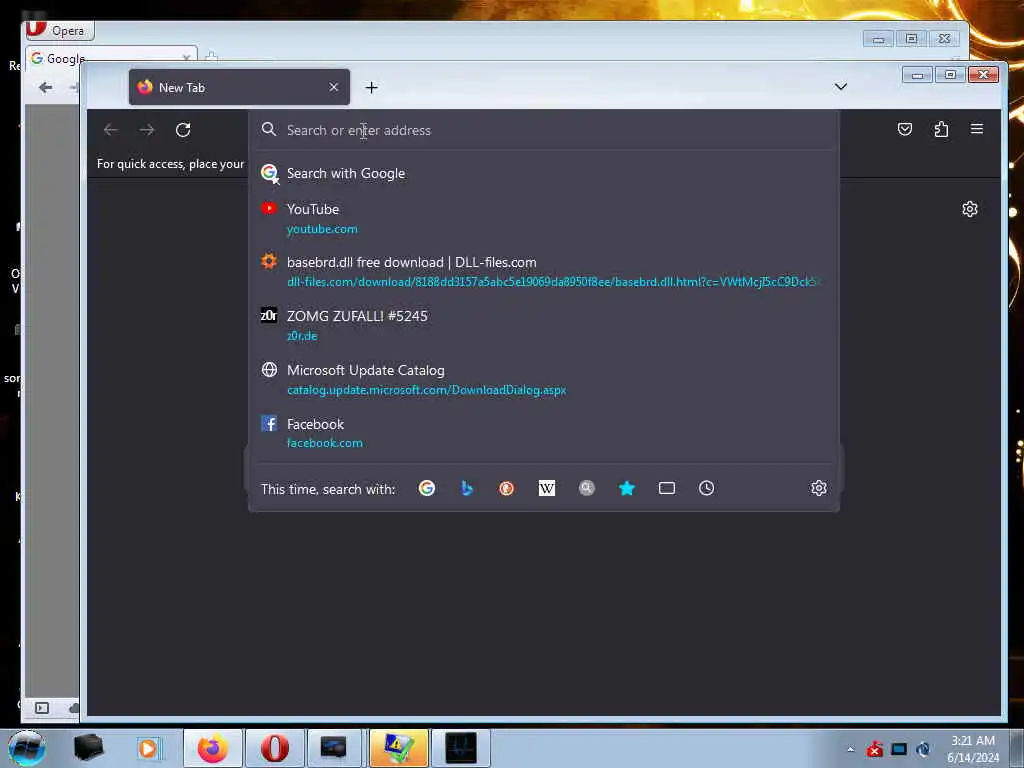Open a new tab with plus button
The height and width of the screenshot is (768, 1024).
(x=372, y=88)
